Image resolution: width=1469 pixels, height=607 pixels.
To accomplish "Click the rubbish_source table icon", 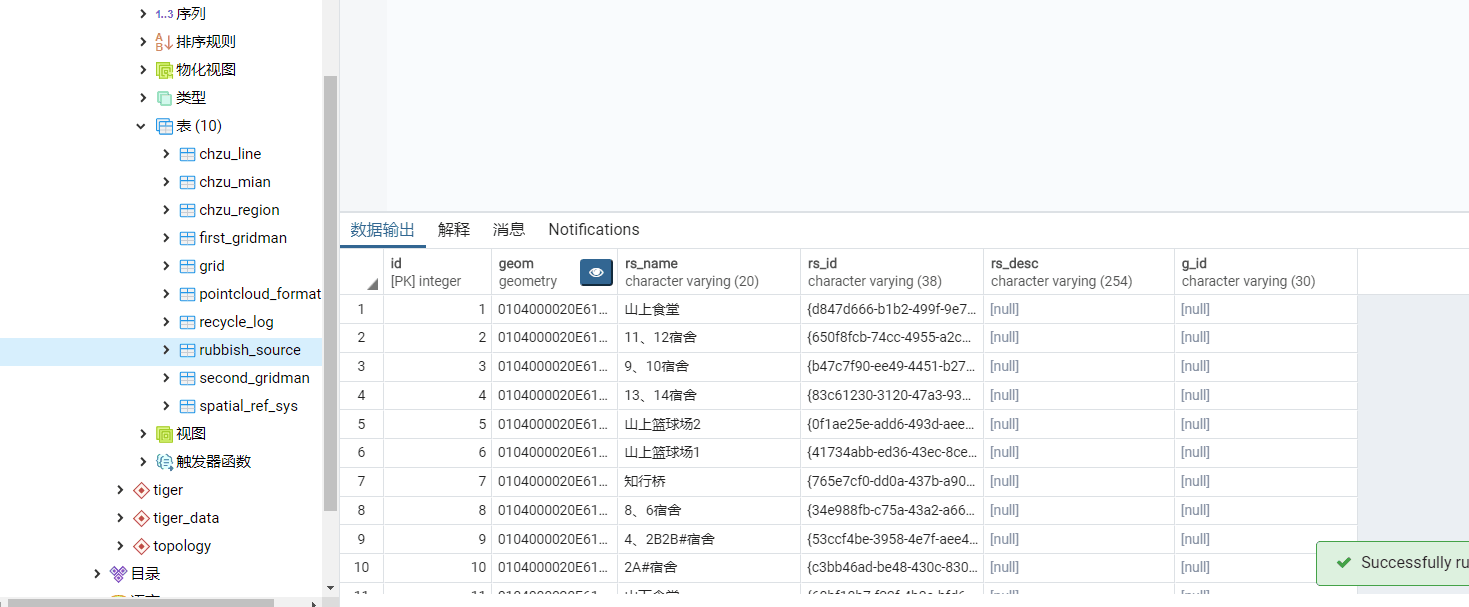I will coord(187,350).
